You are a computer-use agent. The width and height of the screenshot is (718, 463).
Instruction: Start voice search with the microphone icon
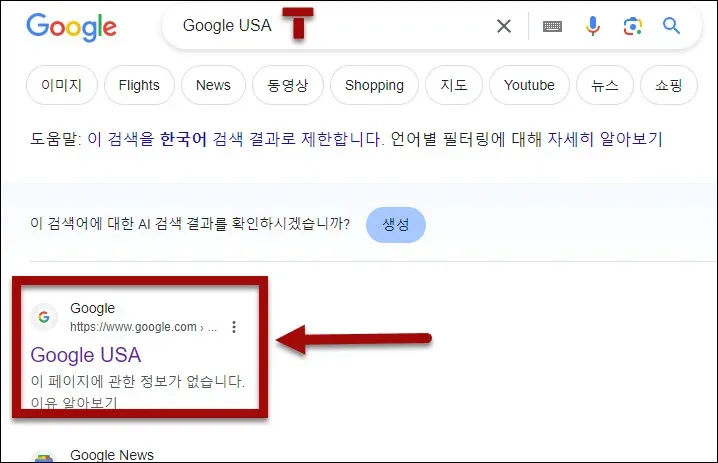tap(593, 26)
